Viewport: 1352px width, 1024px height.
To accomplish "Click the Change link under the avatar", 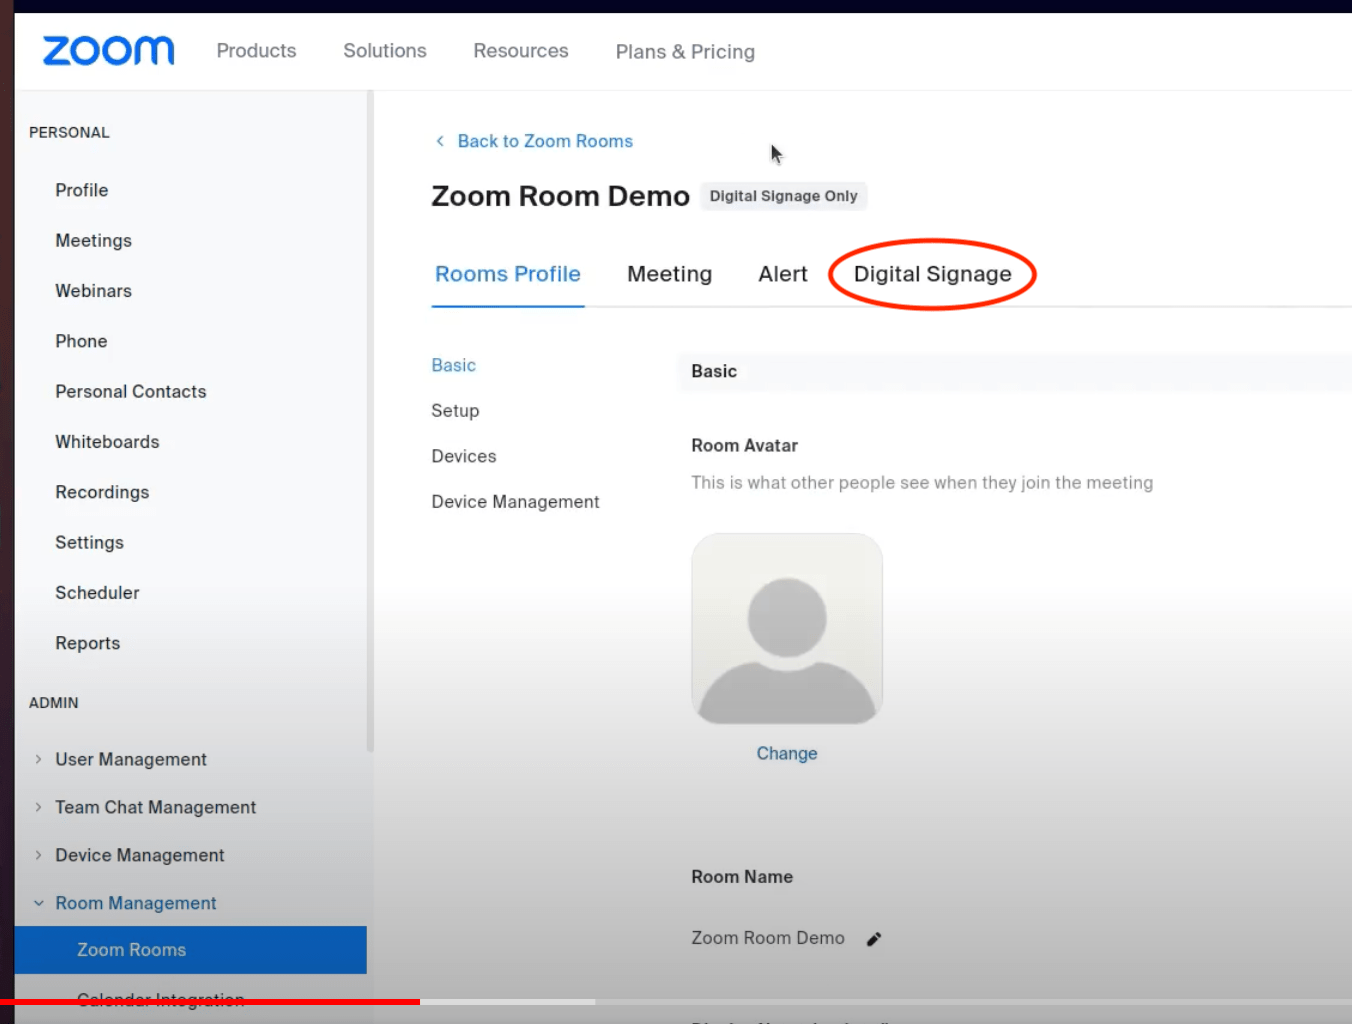I will point(787,753).
